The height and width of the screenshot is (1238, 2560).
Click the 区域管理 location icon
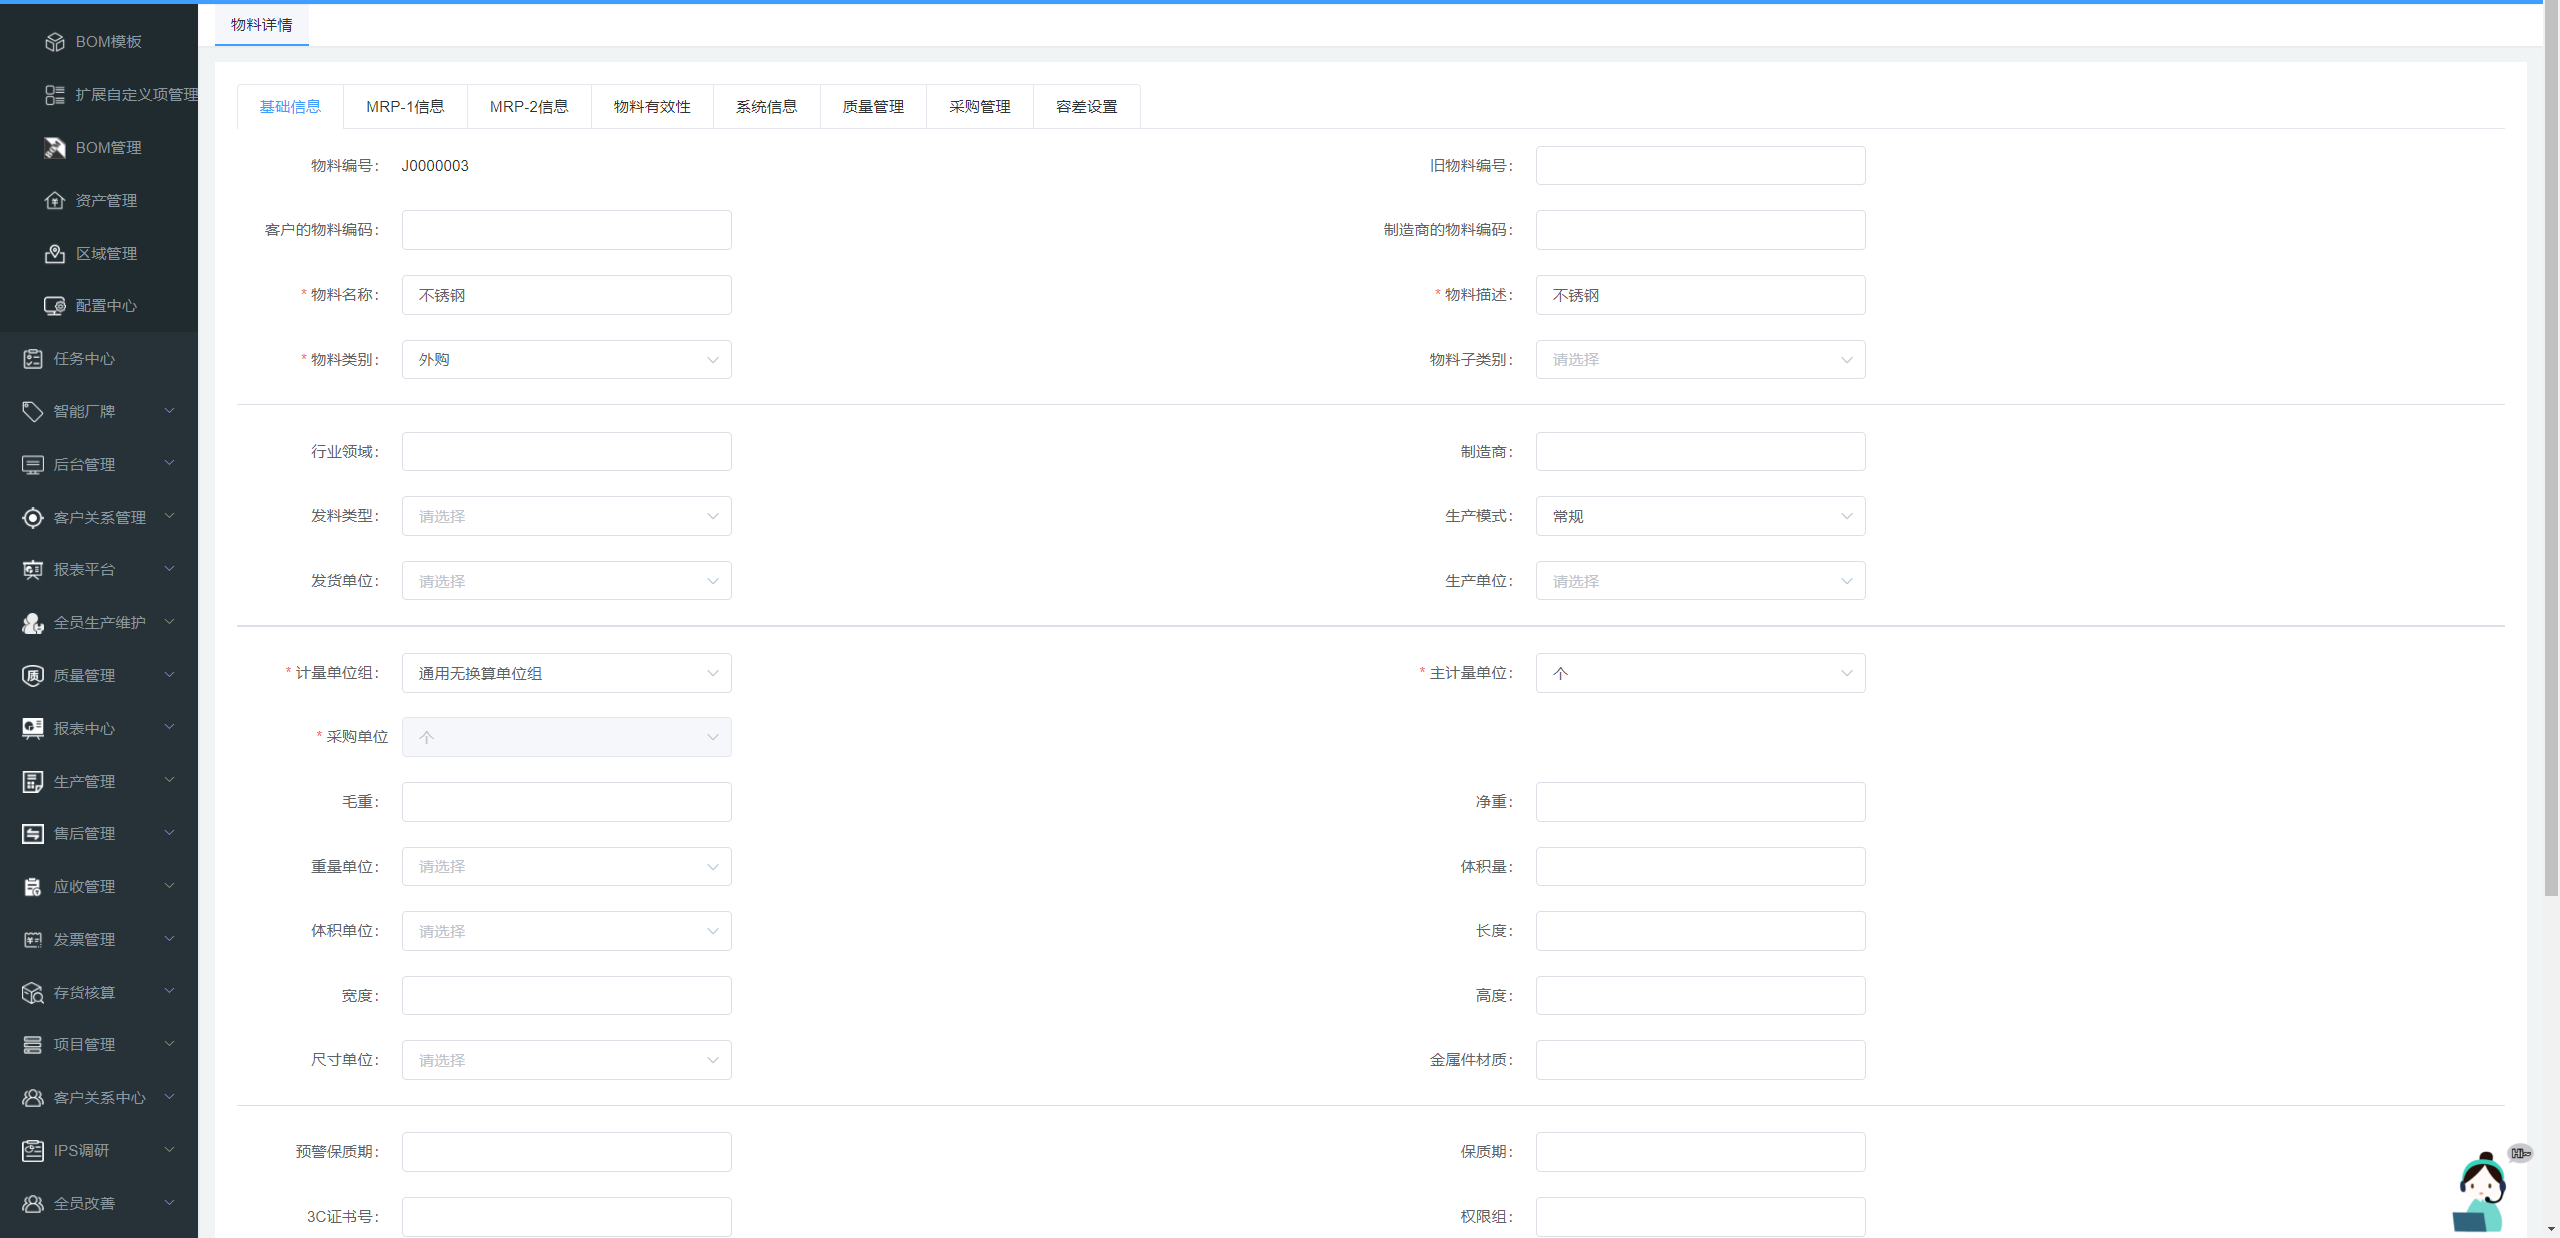55,254
